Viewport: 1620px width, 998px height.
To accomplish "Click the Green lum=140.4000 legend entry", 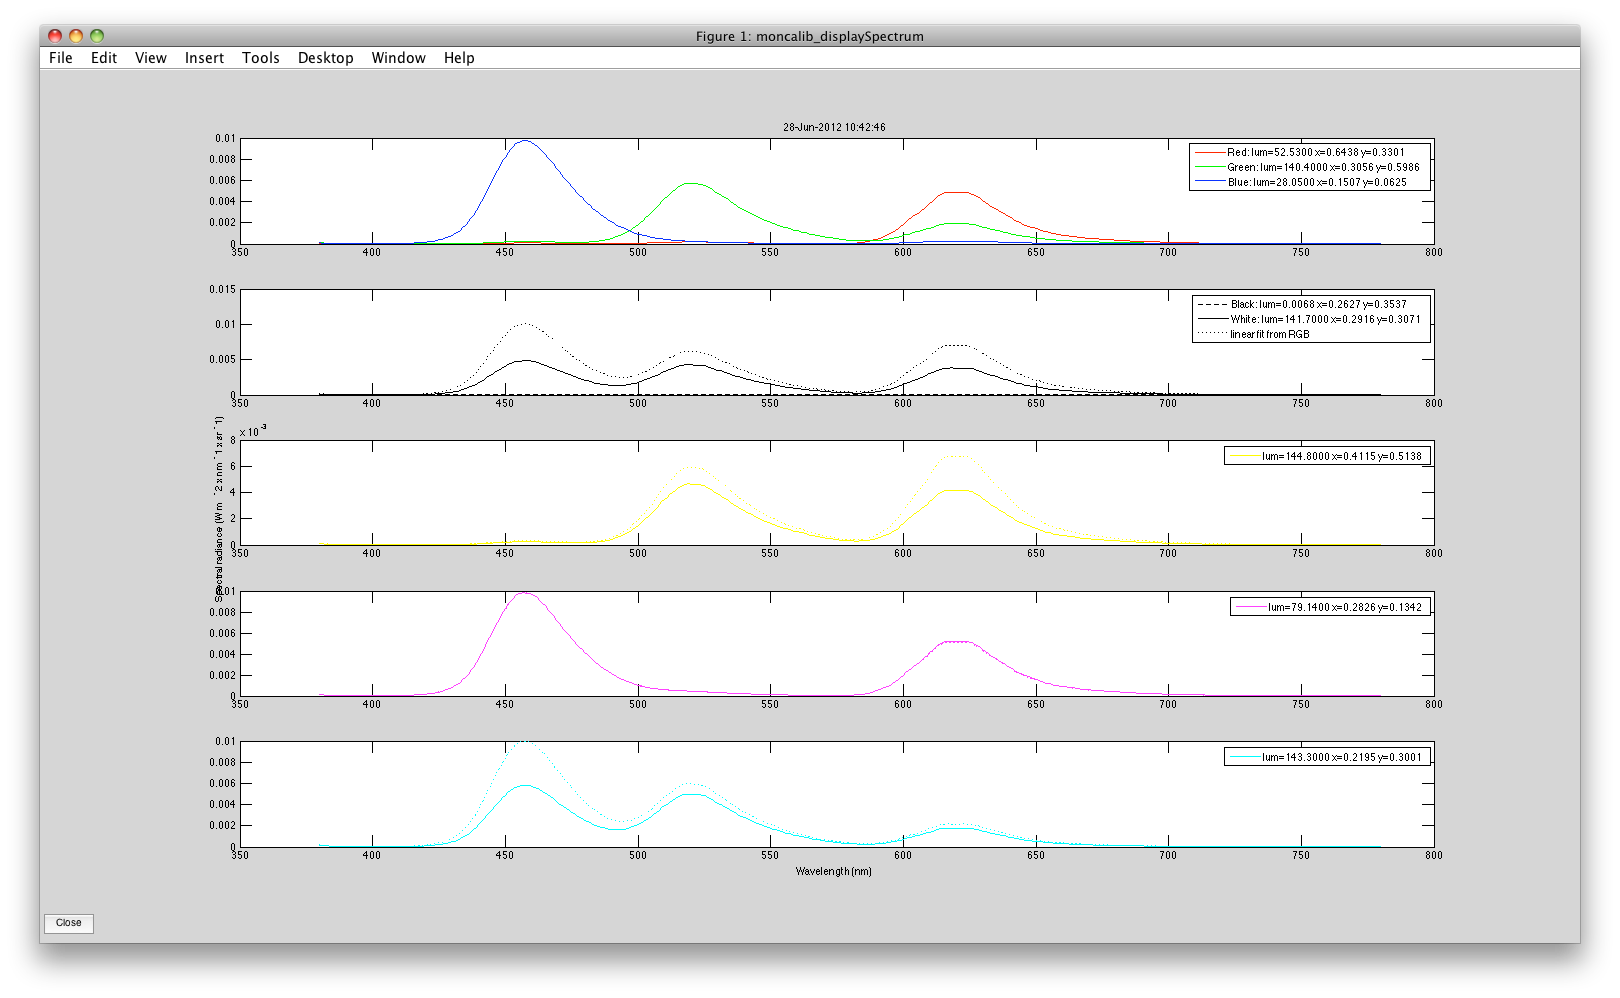I will coord(1308,168).
